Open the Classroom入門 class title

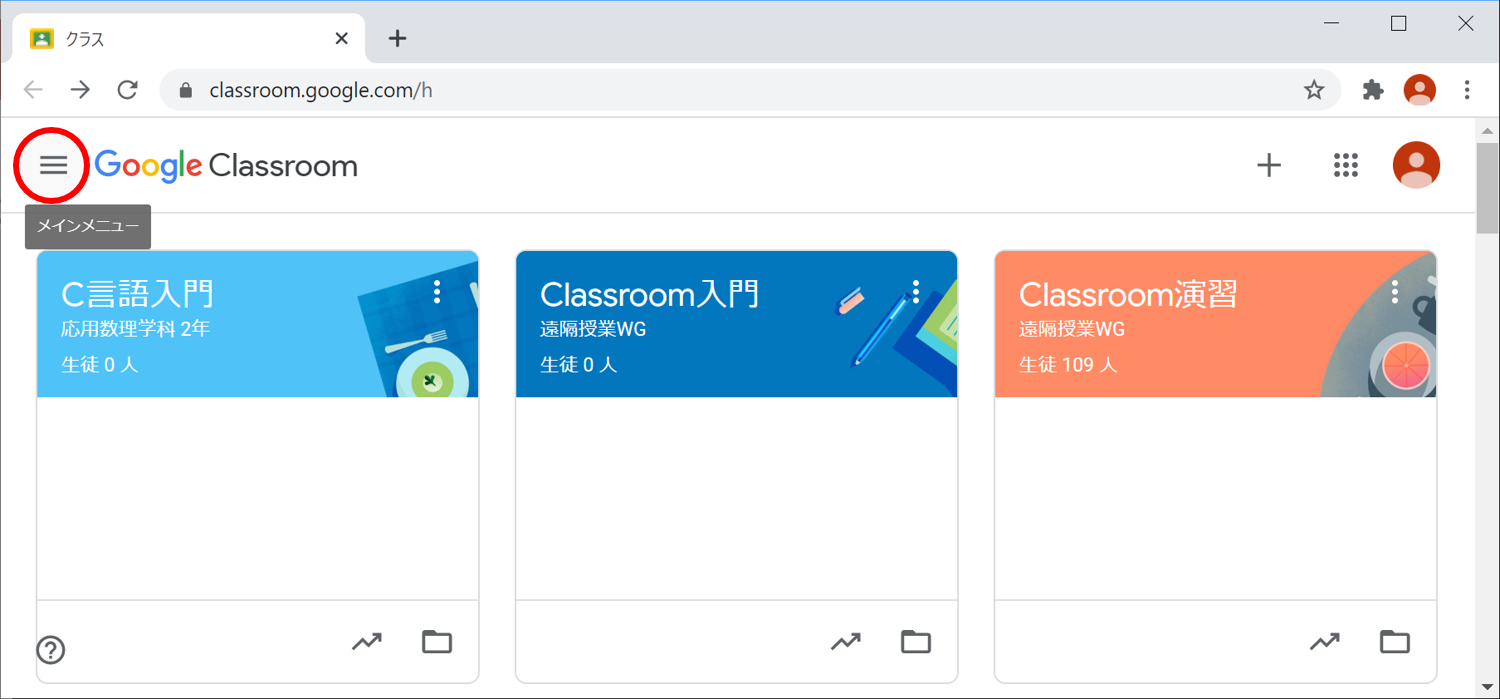[650, 294]
